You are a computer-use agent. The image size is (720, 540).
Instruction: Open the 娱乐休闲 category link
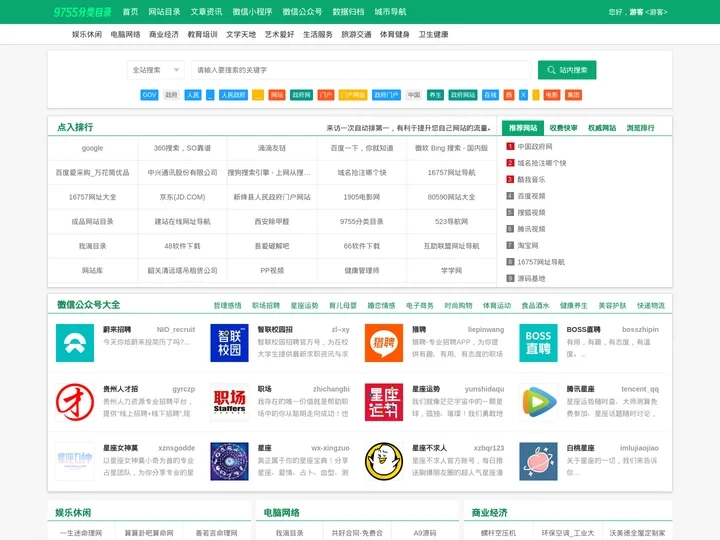[87, 34]
